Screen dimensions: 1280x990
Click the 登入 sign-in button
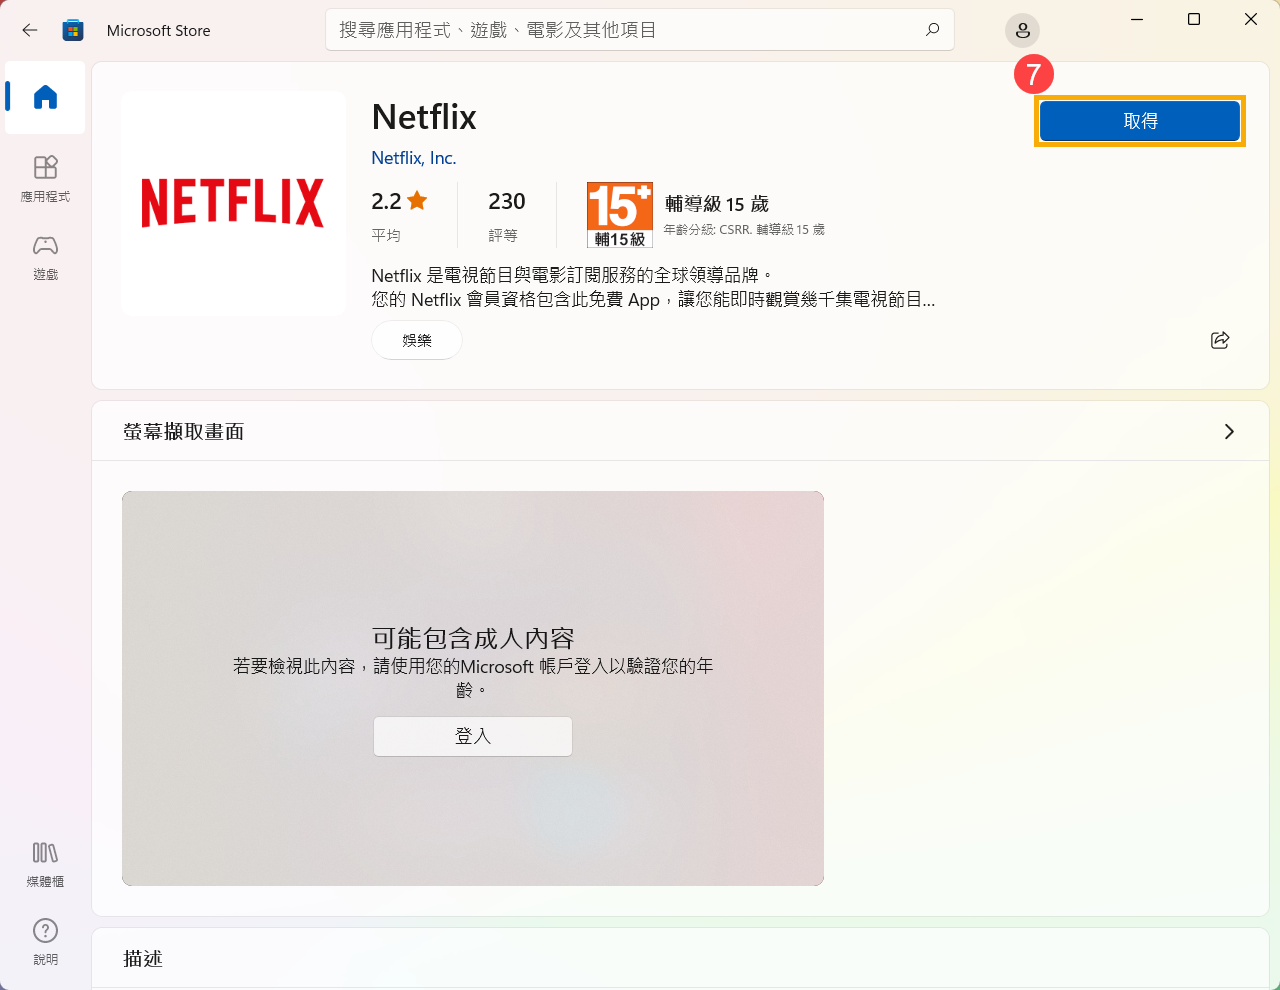click(473, 736)
